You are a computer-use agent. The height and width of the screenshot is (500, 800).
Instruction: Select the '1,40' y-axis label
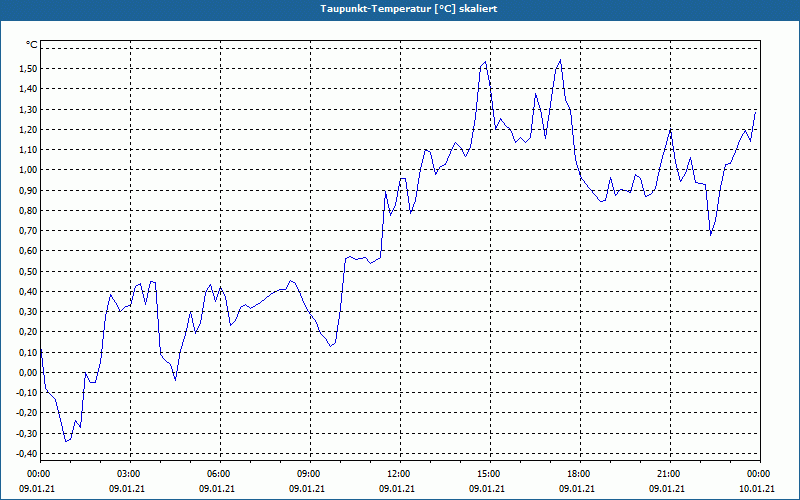29,89
